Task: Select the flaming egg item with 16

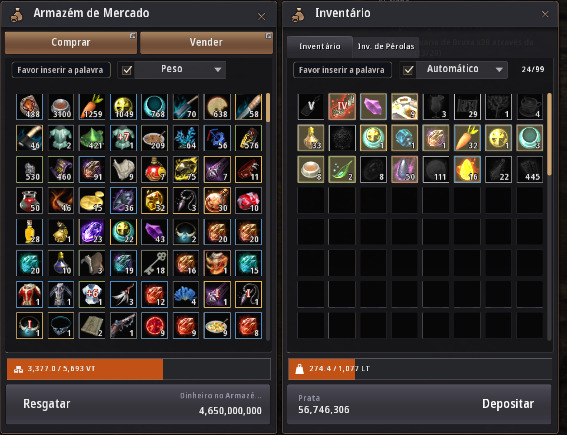Action: (x=467, y=169)
